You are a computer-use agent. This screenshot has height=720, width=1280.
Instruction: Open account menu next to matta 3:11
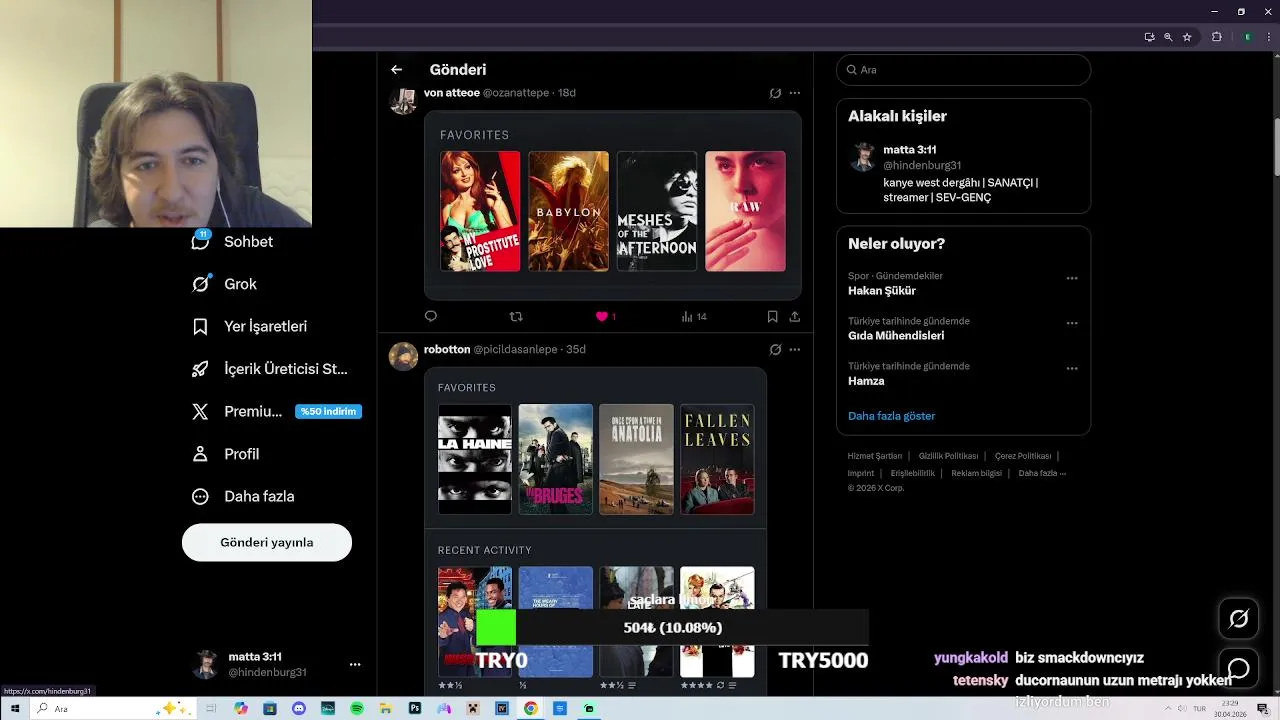point(355,664)
